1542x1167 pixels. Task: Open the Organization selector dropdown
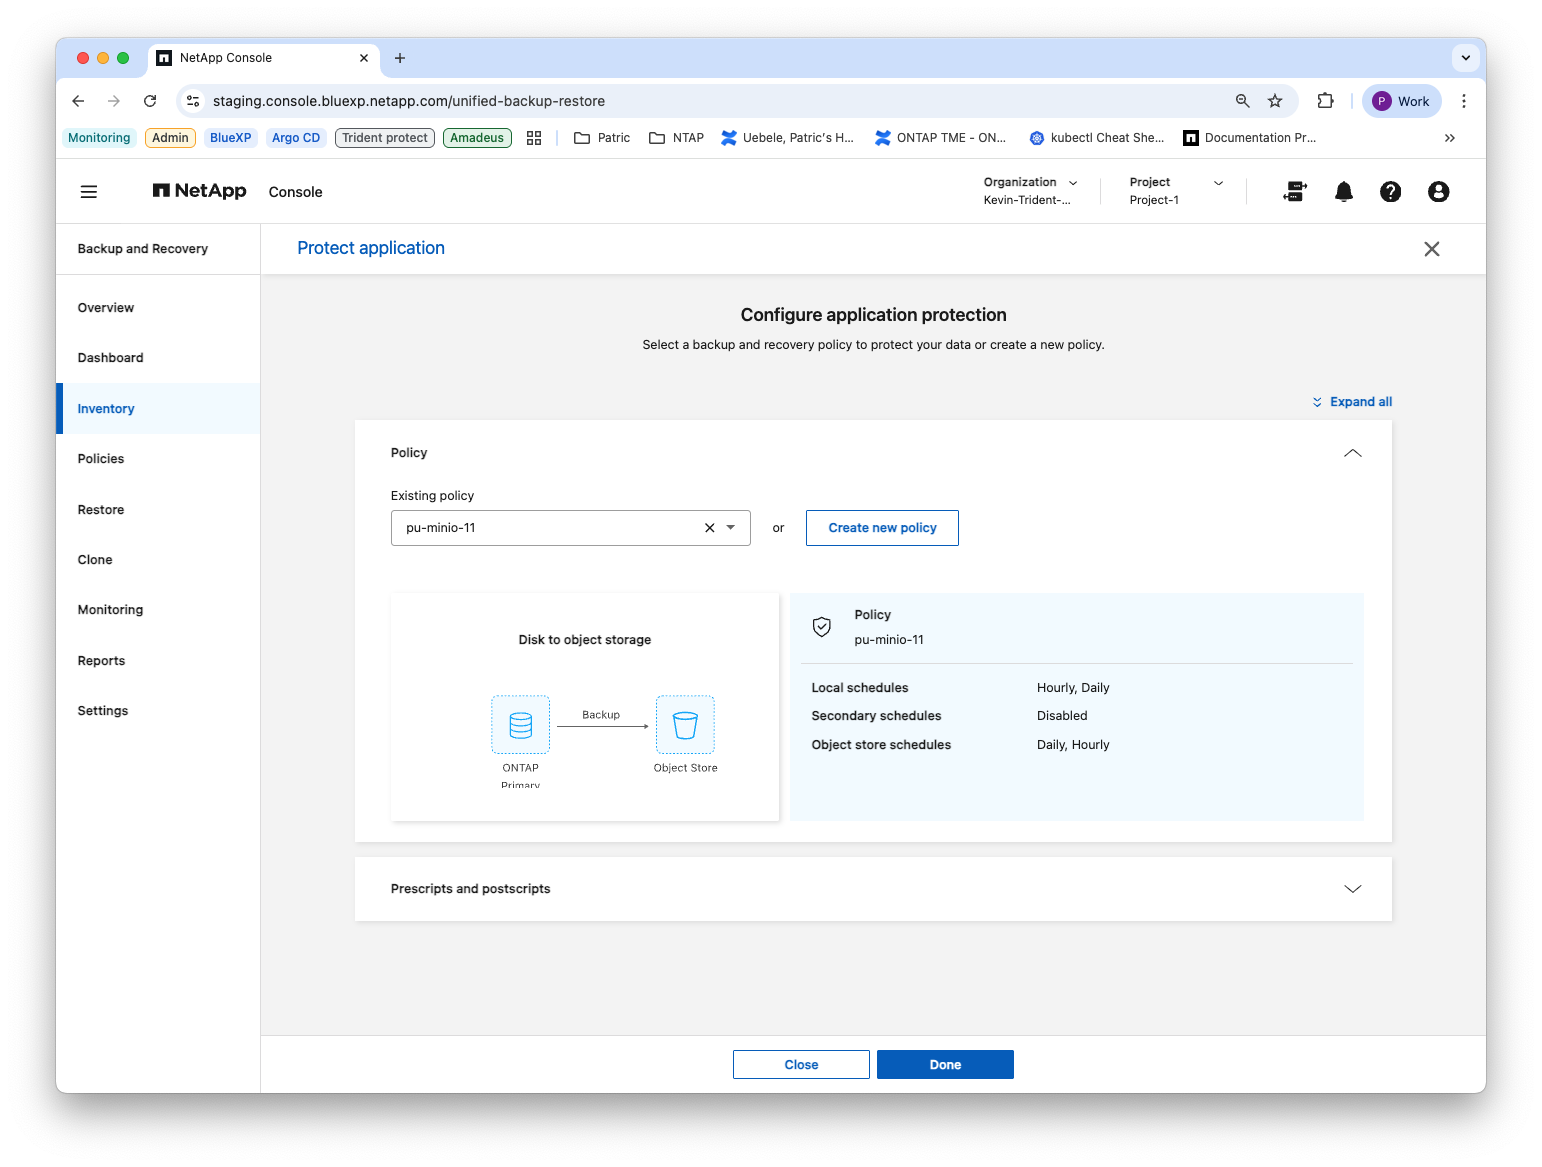(x=1031, y=191)
